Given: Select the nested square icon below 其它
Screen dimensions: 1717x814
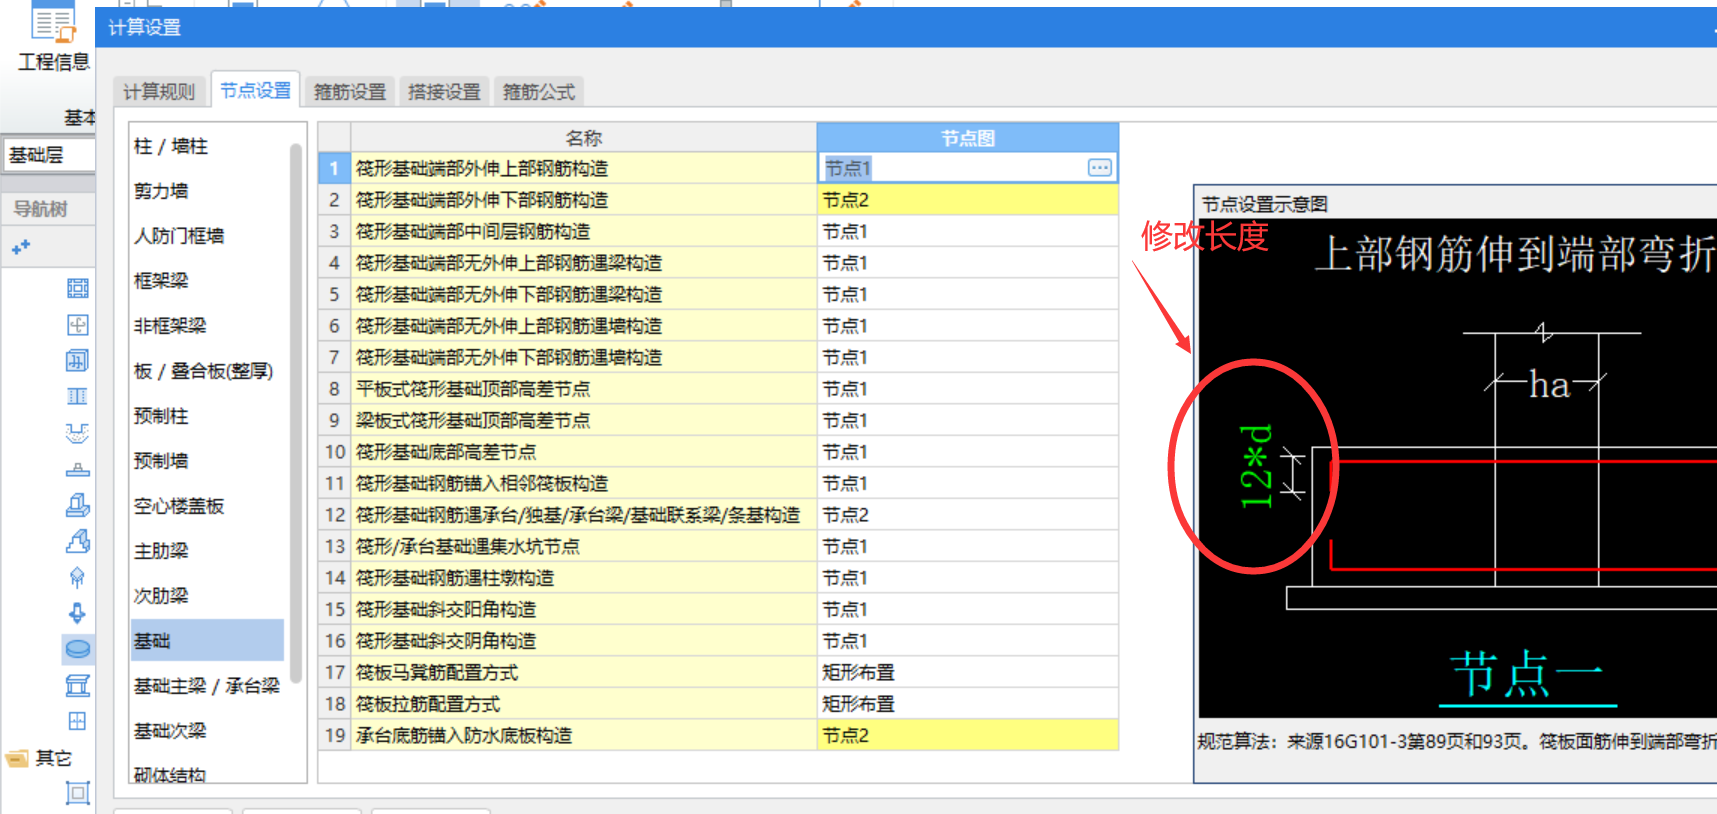Looking at the screenshot, I should pyautogui.click(x=77, y=793).
